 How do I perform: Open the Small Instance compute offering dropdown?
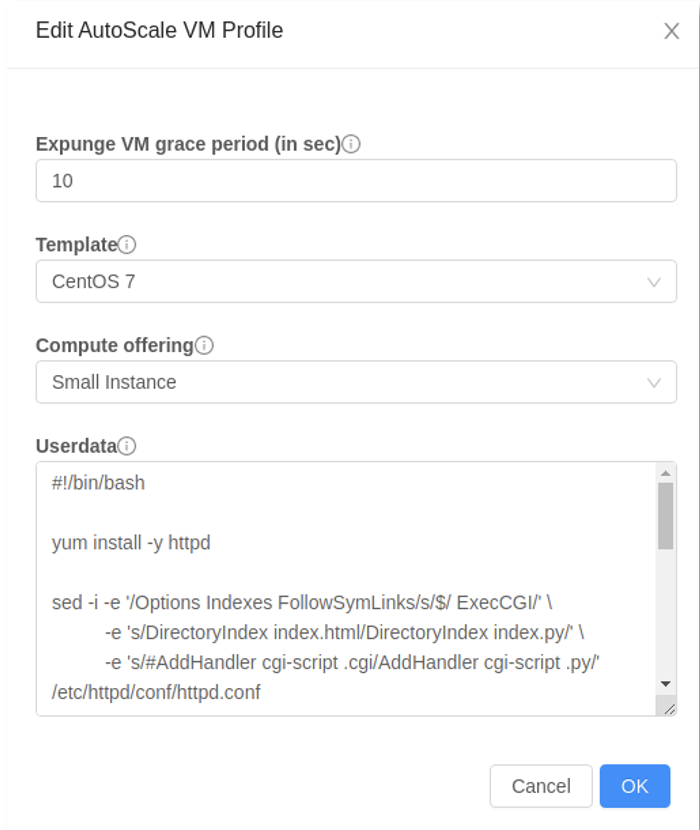[356, 382]
